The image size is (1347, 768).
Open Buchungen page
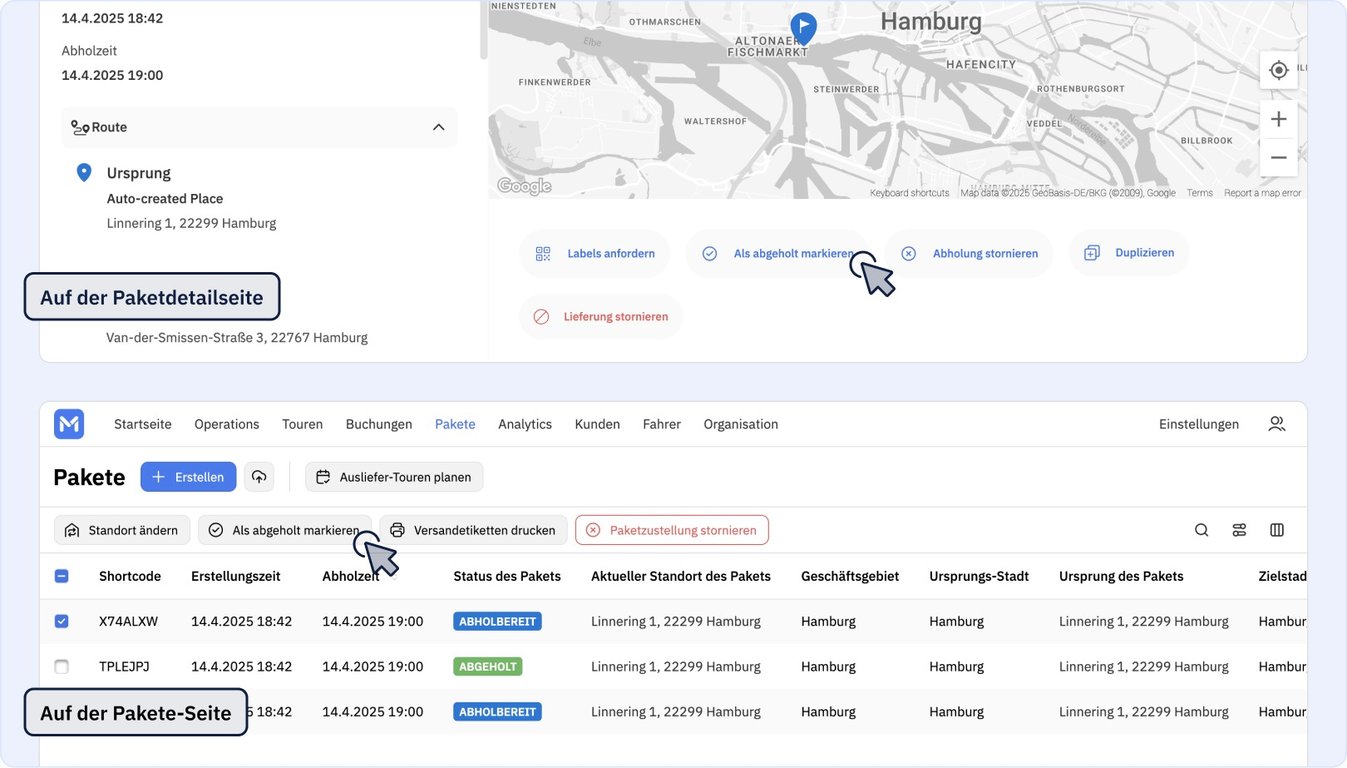click(379, 424)
